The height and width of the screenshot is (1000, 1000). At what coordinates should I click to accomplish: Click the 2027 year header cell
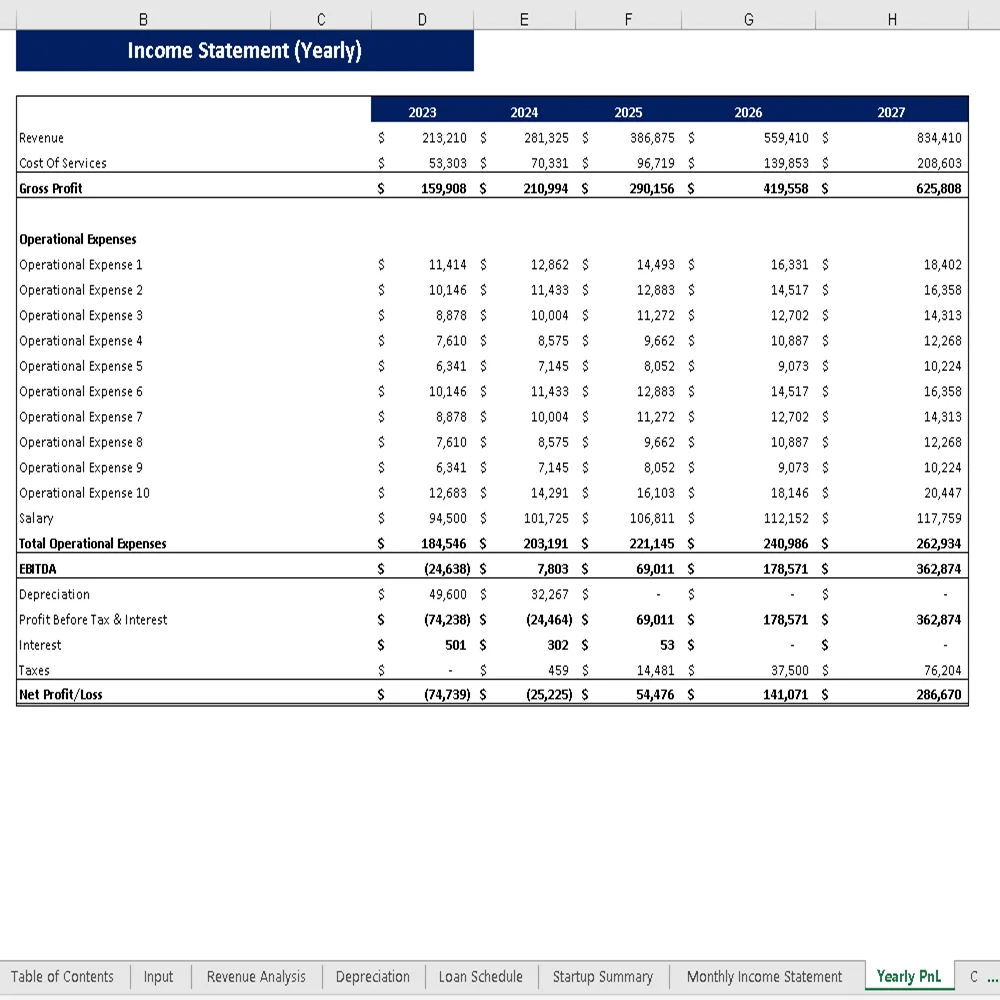891,112
